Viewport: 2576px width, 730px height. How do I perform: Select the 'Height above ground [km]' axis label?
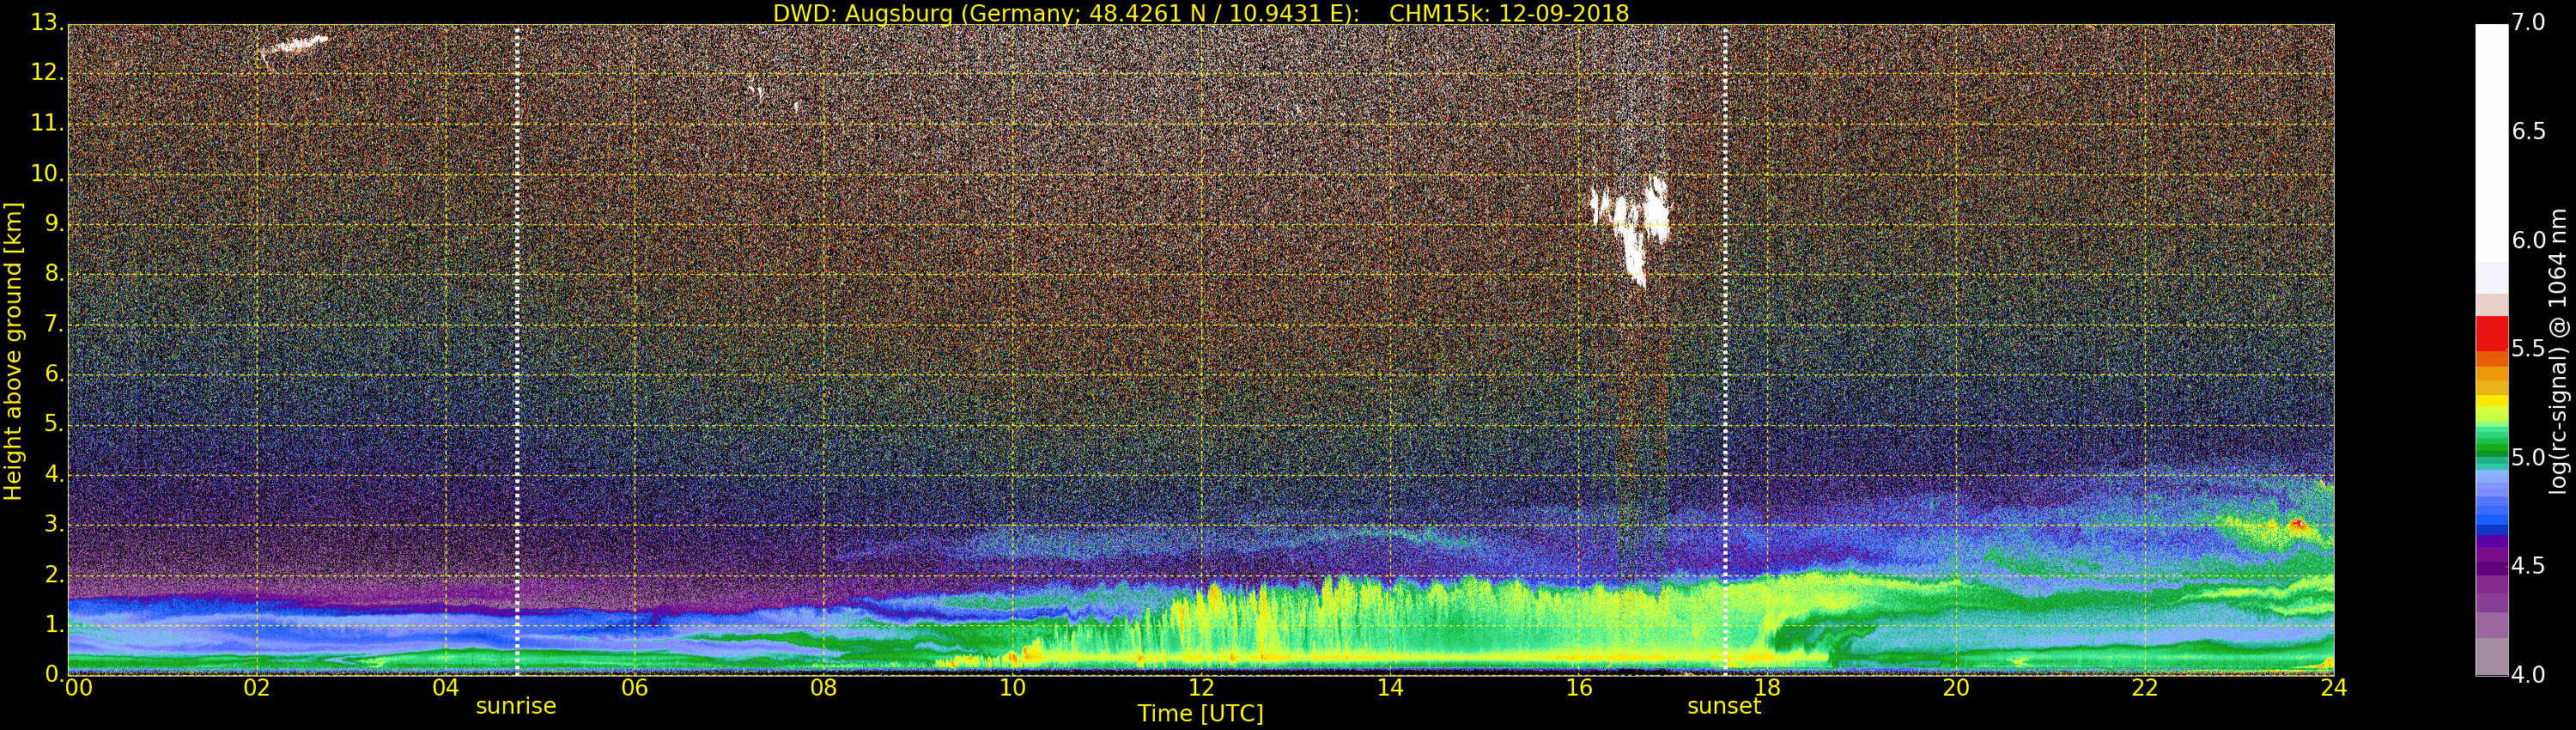point(13,351)
